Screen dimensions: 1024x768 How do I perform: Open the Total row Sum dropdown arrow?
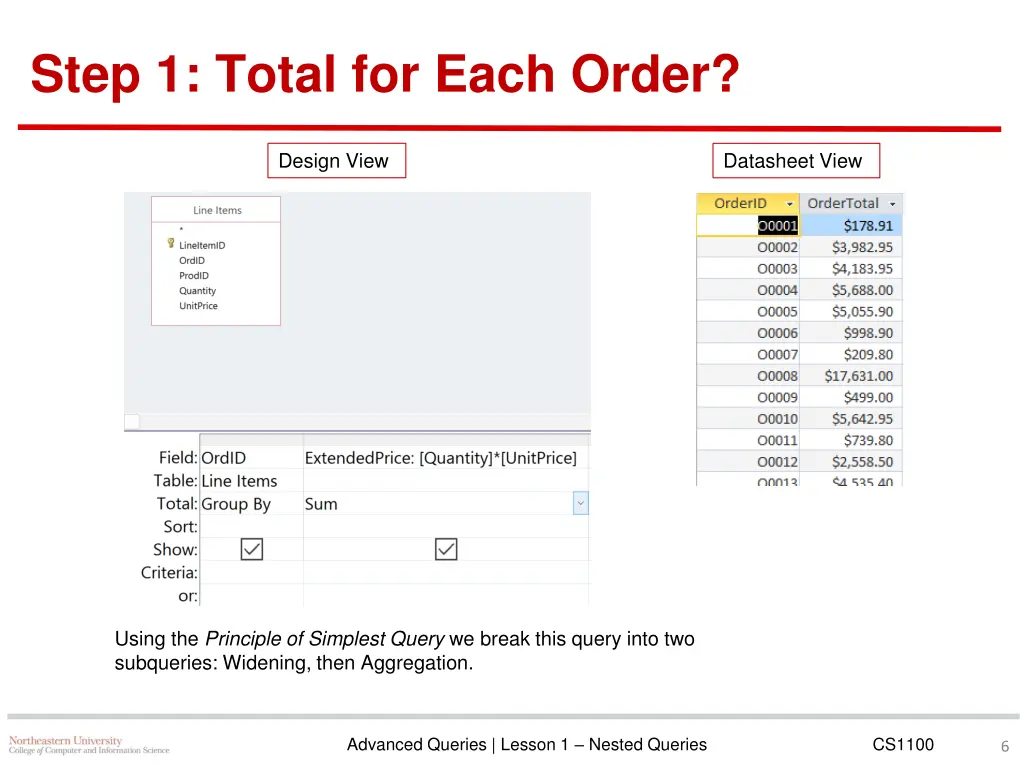coord(581,504)
